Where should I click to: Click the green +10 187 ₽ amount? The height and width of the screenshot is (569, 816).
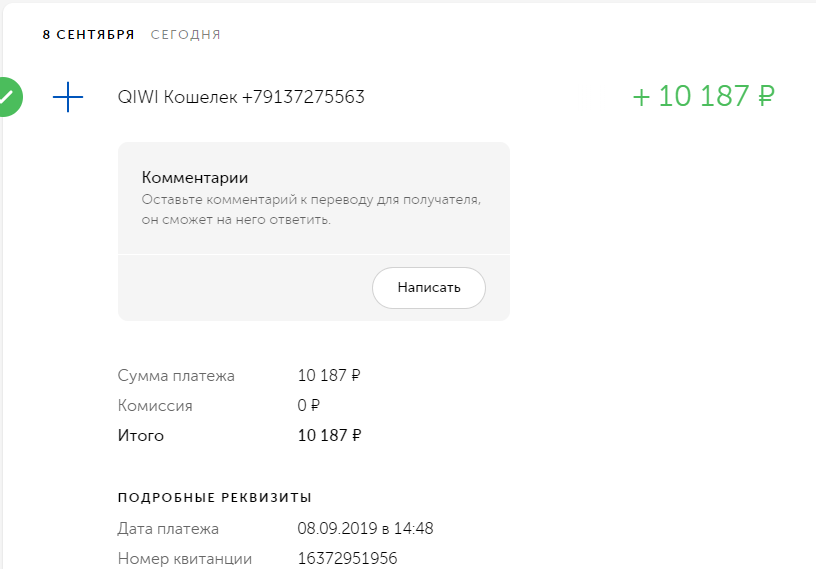point(704,96)
